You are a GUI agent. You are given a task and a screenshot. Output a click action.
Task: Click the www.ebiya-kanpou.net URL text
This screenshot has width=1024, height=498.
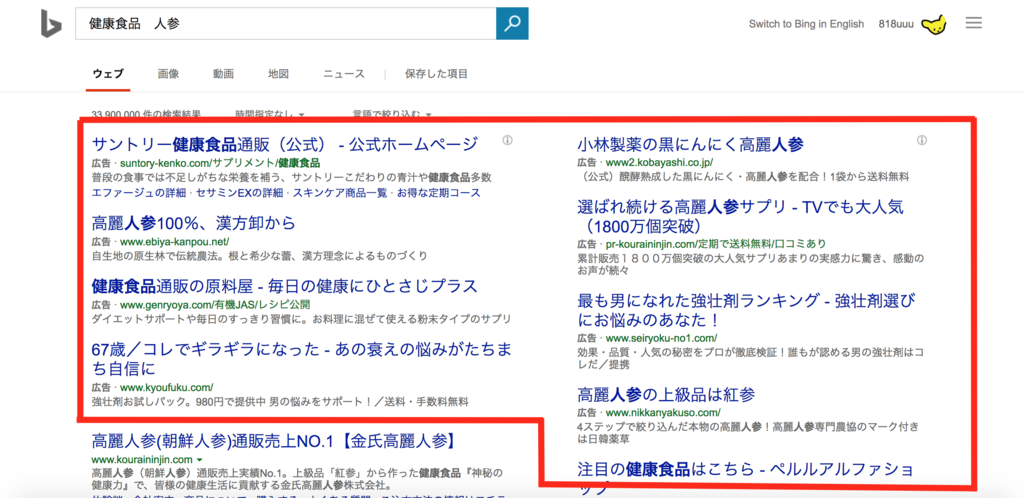click(x=175, y=241)
